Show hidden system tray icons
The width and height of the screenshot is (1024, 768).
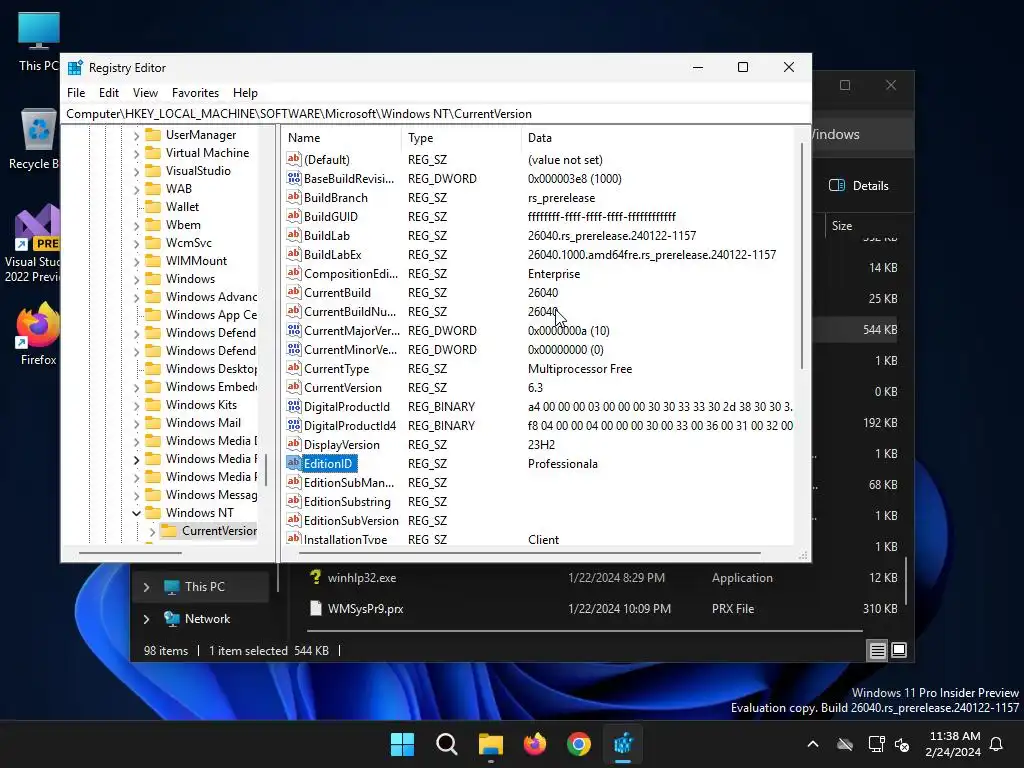pos(812,744)
